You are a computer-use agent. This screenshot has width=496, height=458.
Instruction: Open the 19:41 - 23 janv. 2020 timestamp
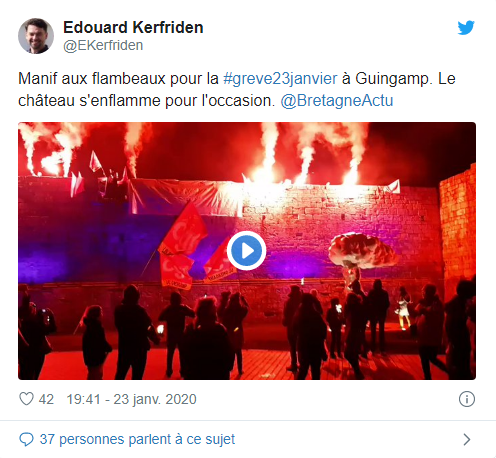[x=131, y=399]
